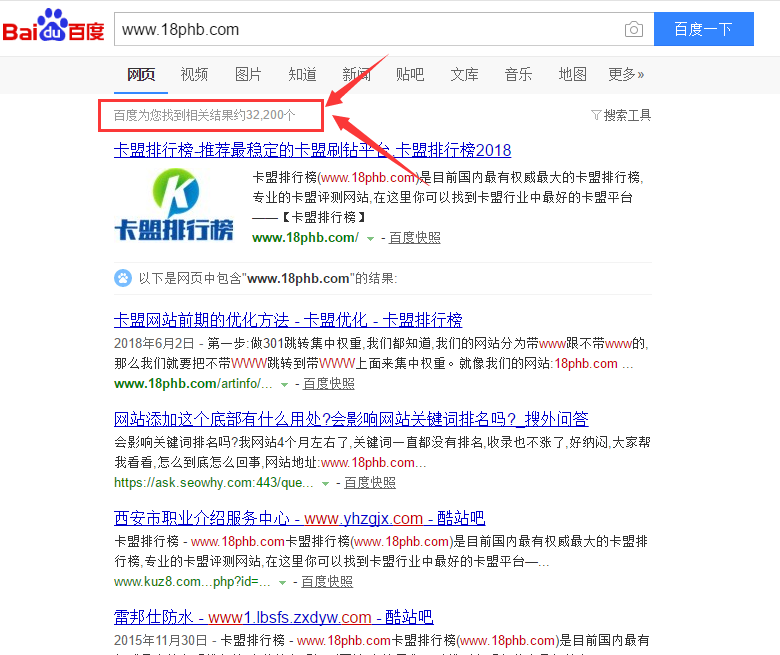Click the Baidu logo
780x655 pixels.
click(54, 26)
